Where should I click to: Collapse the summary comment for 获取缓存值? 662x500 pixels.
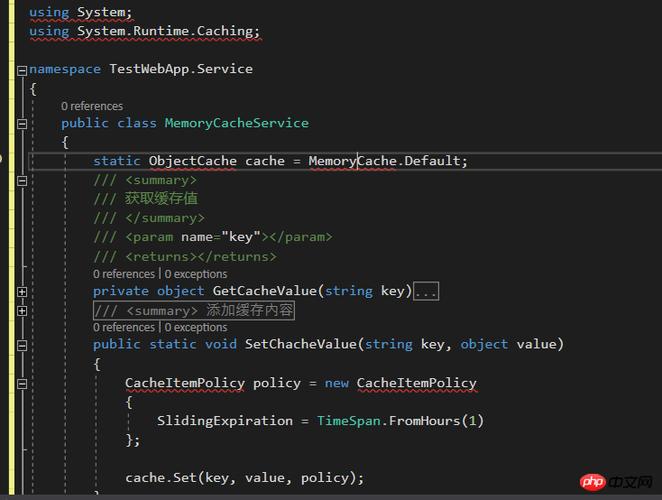pos(22,181)
